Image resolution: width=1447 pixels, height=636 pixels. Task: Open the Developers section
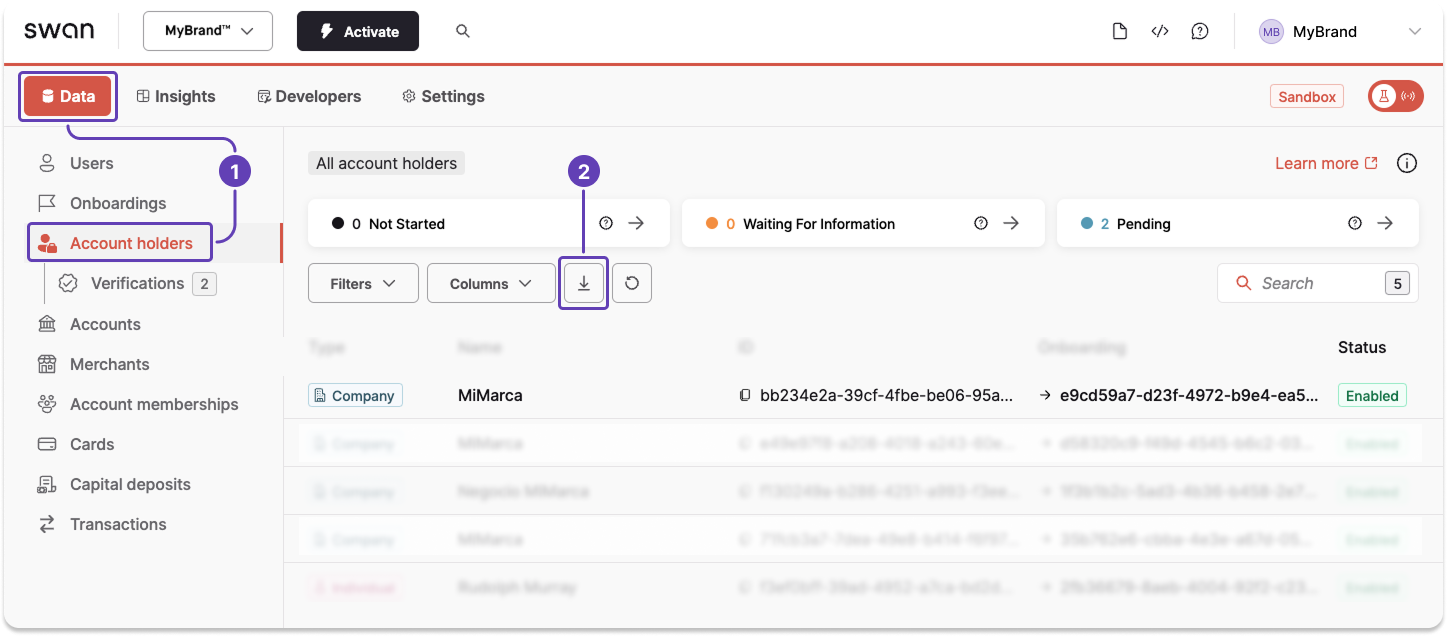(x=309, y=96)
